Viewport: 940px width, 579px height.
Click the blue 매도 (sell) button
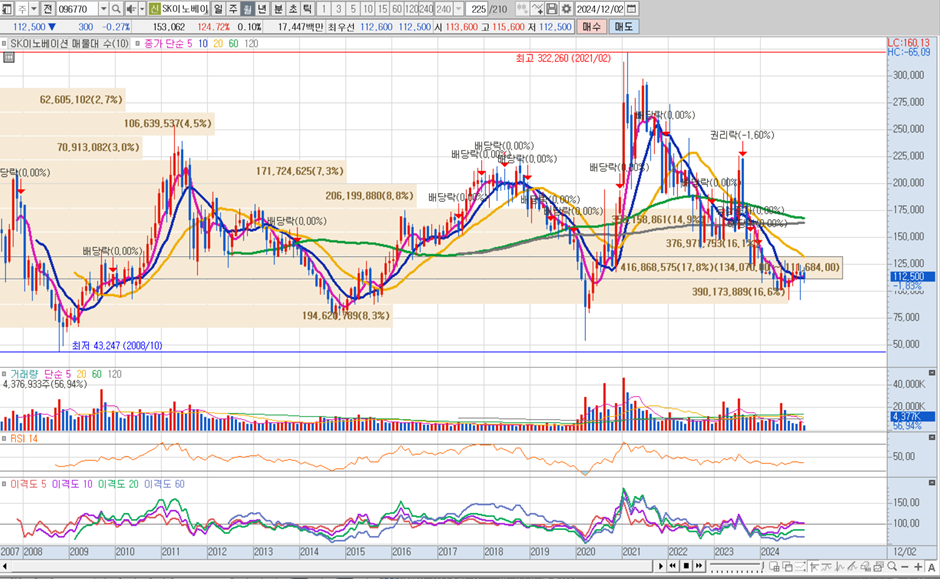(x=624, y=26)
